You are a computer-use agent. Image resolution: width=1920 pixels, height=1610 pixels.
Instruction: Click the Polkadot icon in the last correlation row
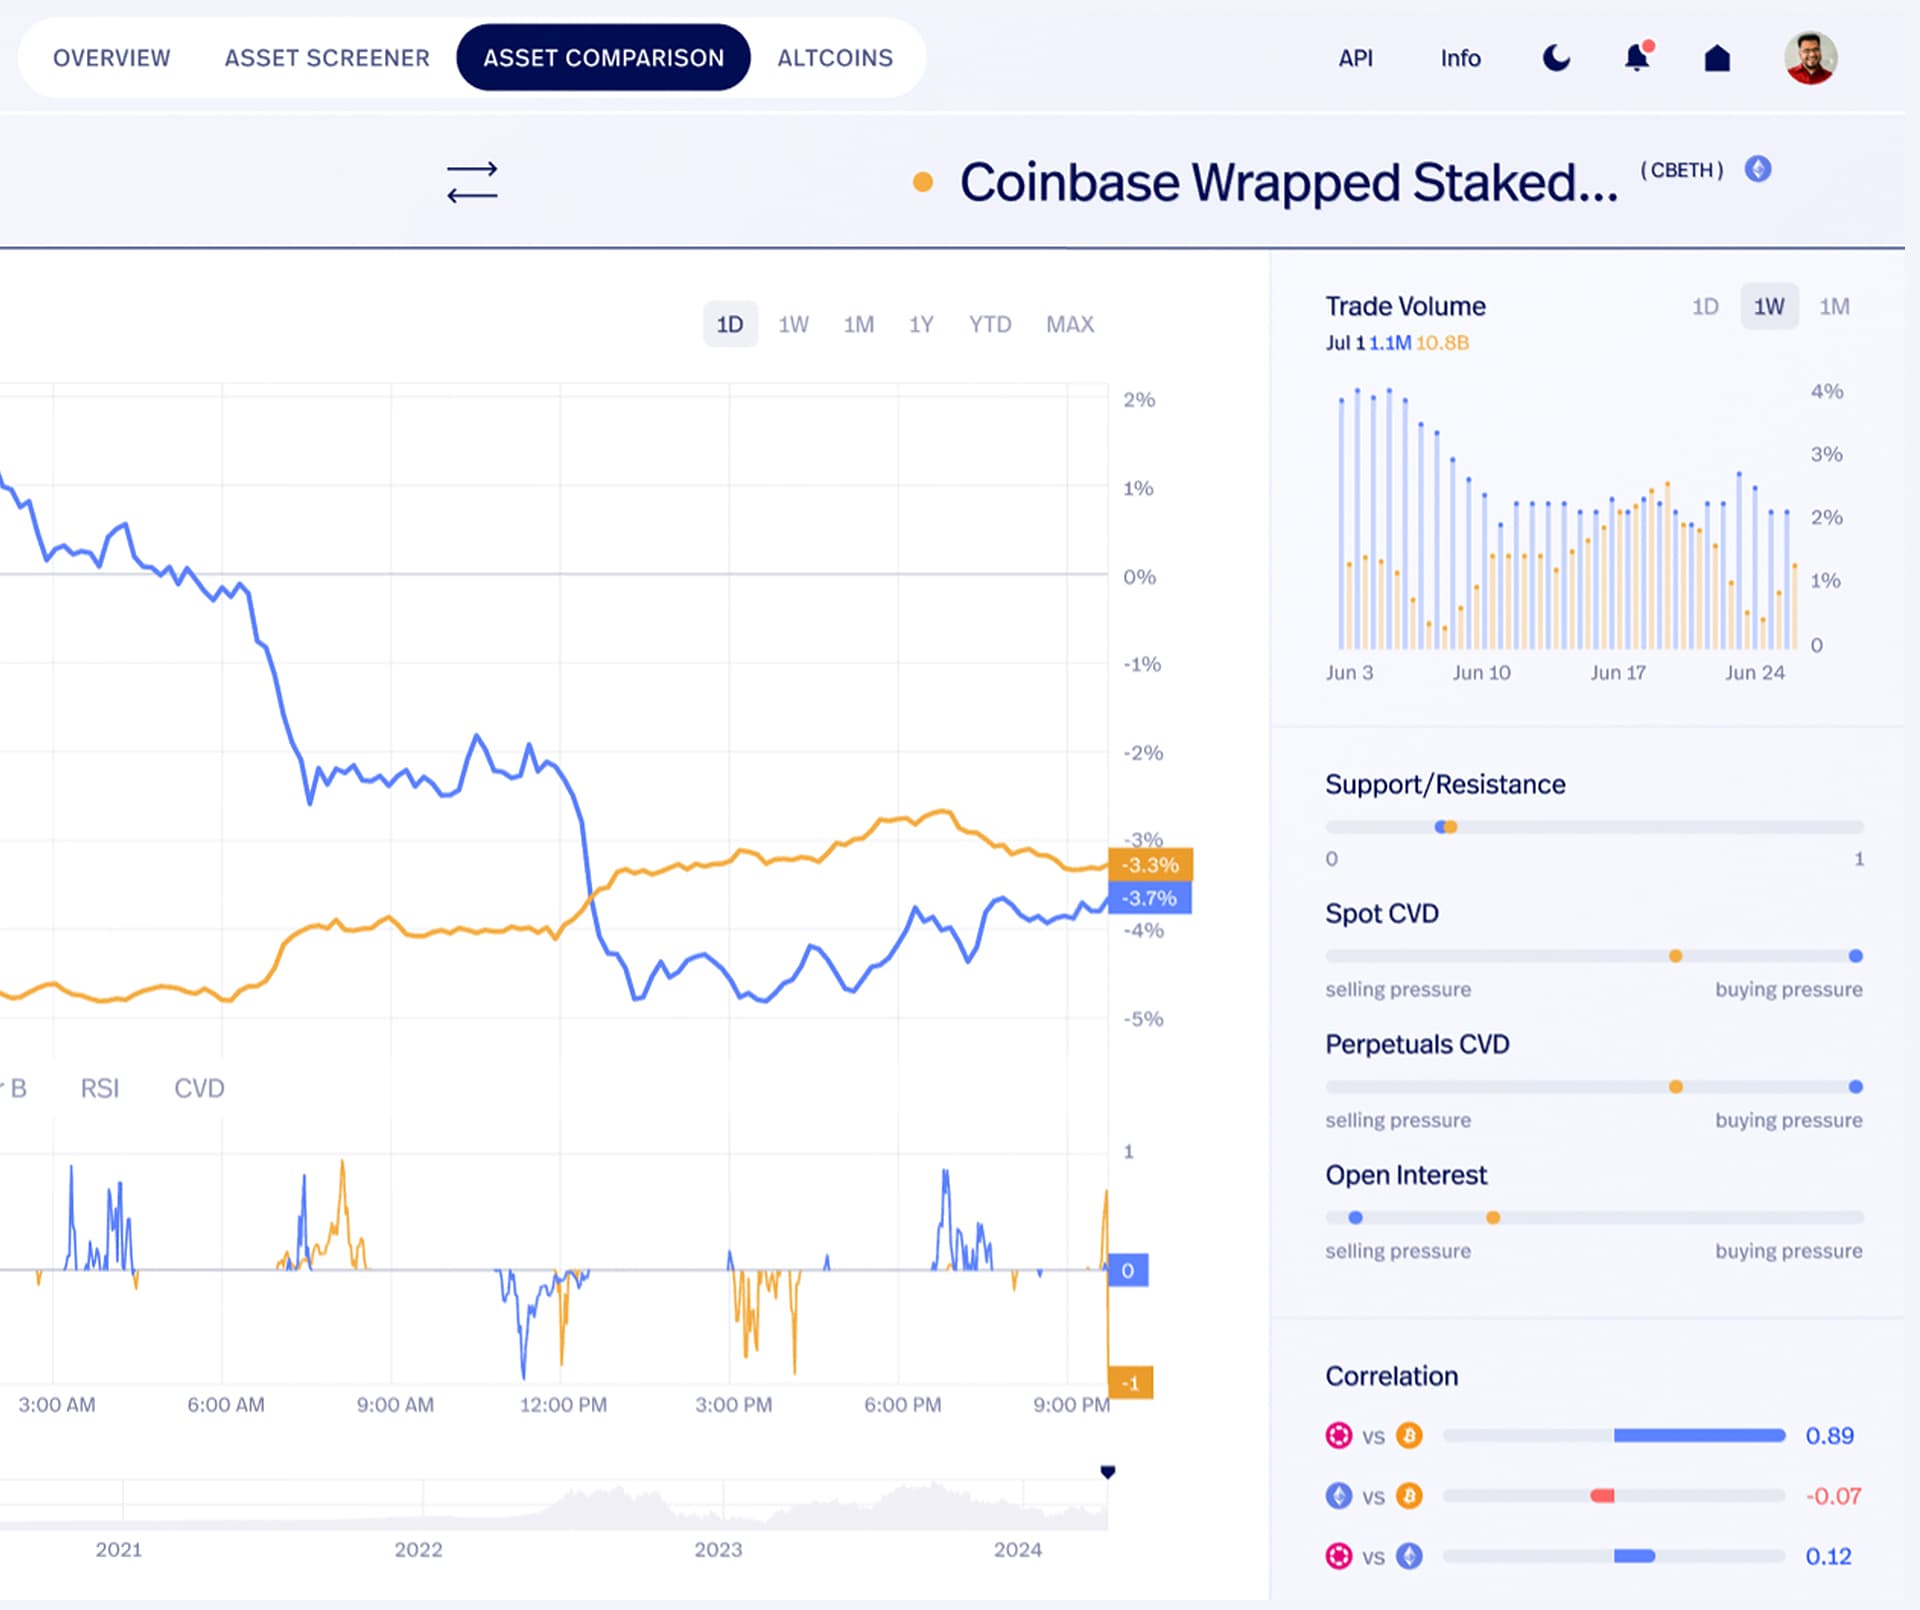1338,1556
